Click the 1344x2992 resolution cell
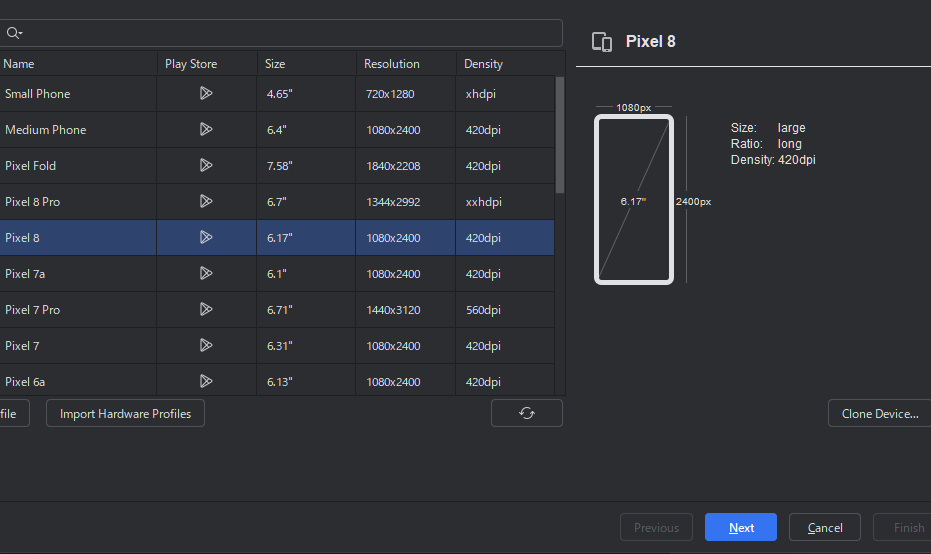Viewport: 931px width, 554px height. [406, 202]
